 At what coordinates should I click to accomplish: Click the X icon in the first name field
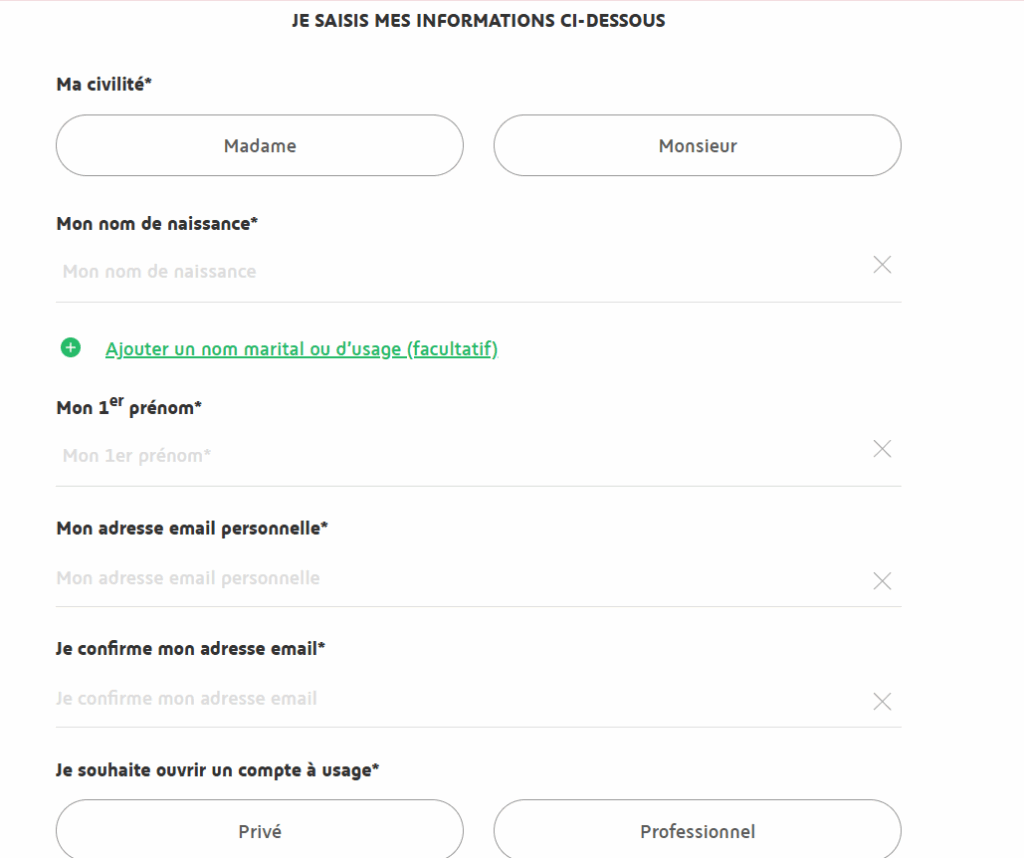point(882,449)
